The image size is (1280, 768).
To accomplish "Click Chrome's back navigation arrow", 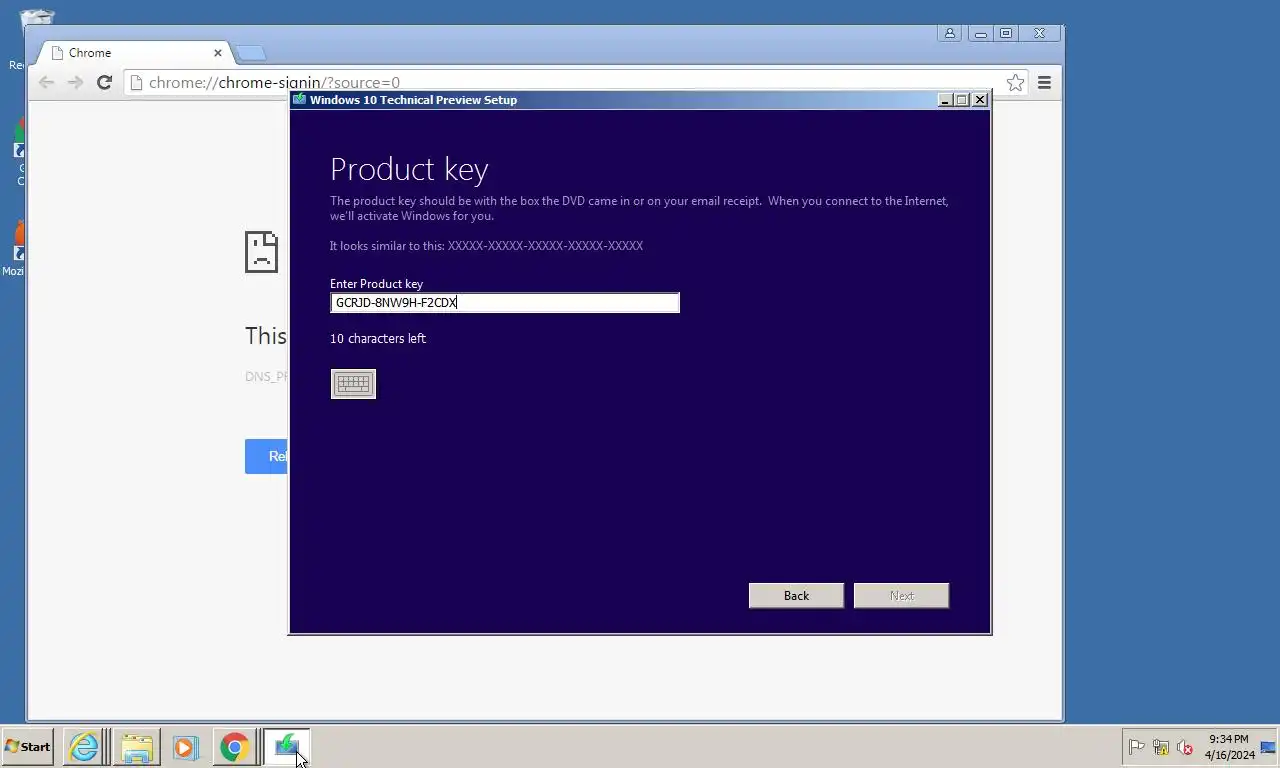I will coord(46,83).
